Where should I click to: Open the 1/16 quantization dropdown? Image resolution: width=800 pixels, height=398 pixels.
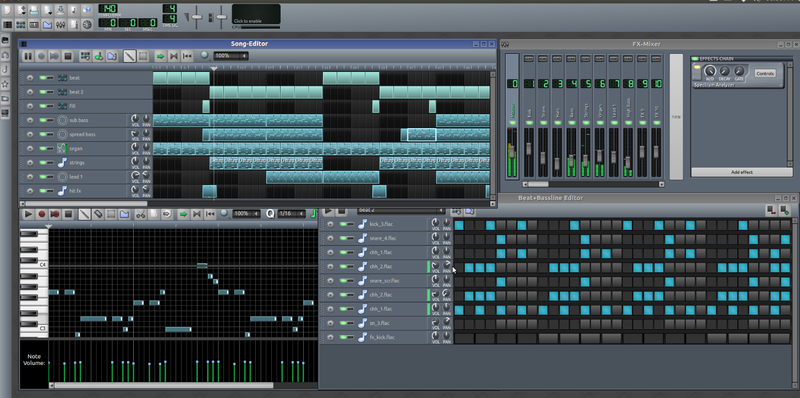pyautogui.click(x=291, y=214)
